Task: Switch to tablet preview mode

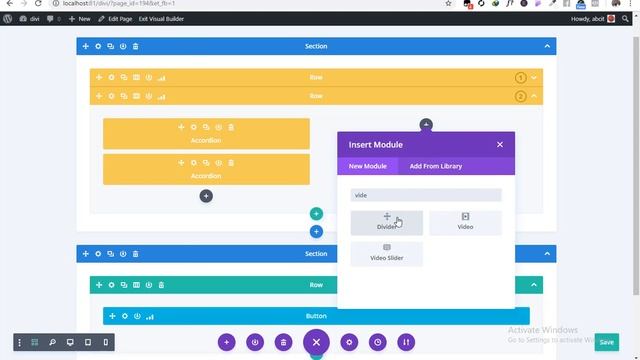Action: 88,342
